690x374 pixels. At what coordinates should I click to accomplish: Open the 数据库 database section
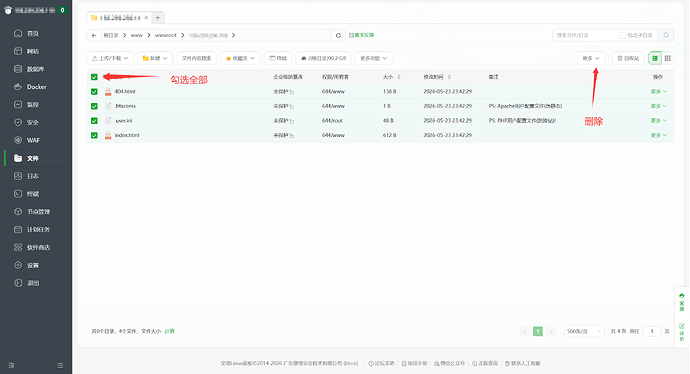[36, 69]
